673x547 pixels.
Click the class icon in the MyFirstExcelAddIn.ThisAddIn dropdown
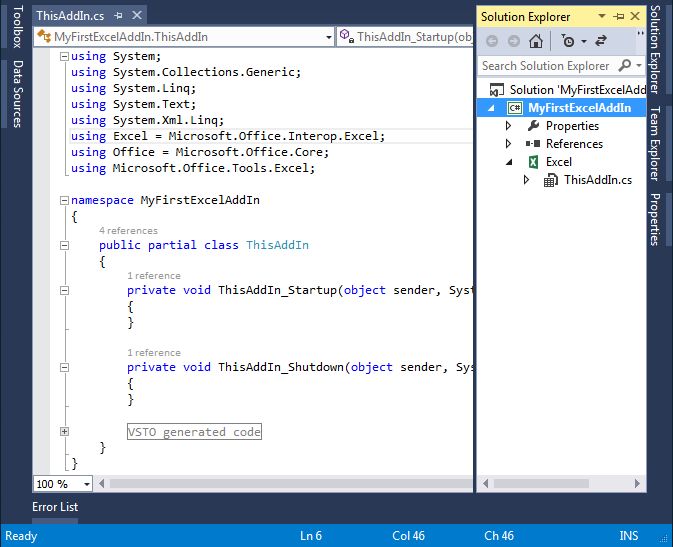pos(44,36)
